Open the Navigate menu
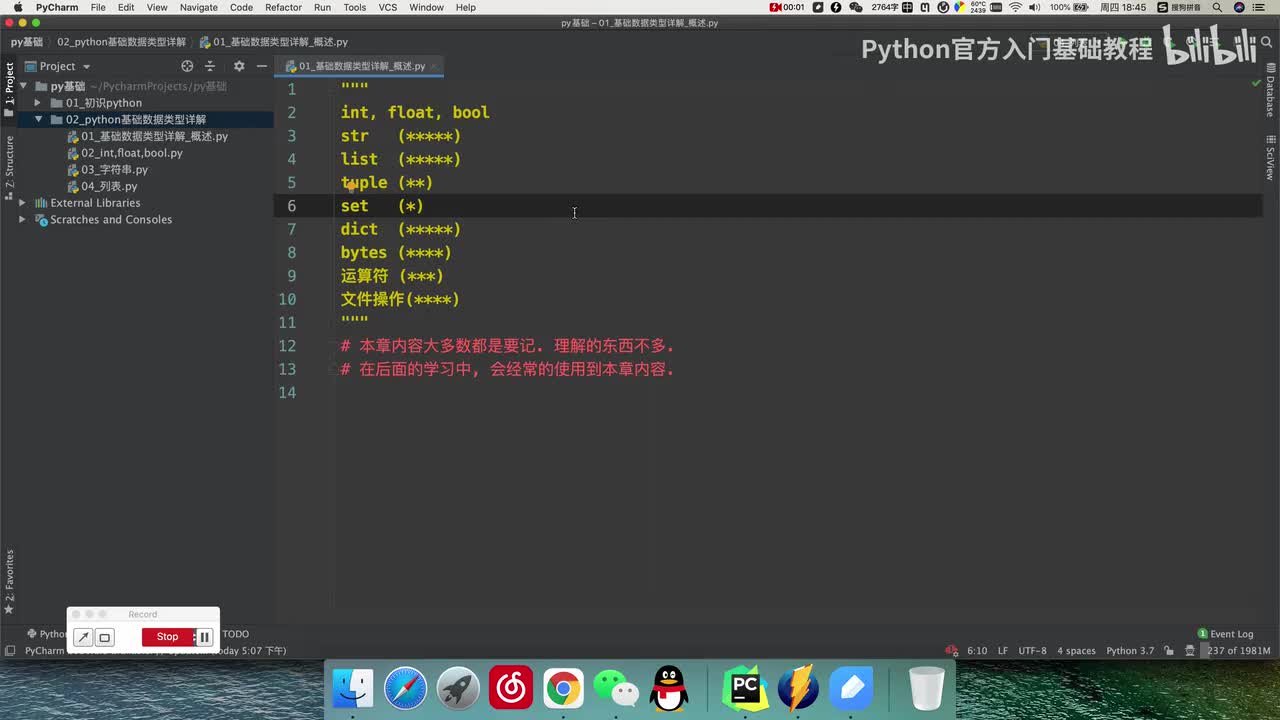The height and width of the screenshot is (720, 1280). [198, 7]
